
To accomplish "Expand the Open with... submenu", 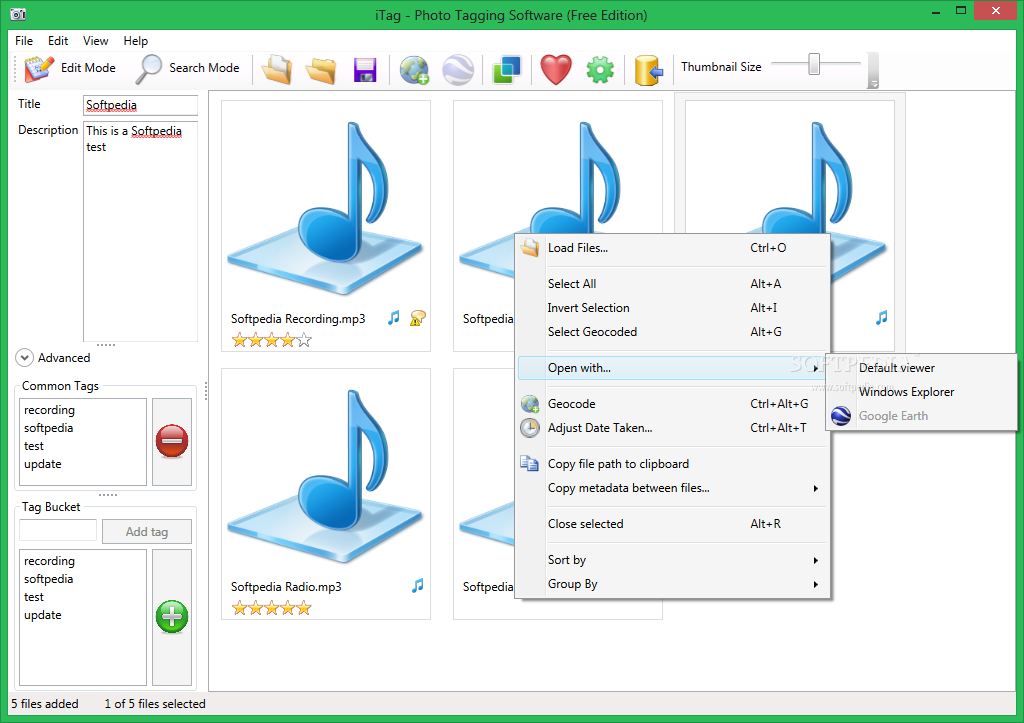I will tap(673, 368).
